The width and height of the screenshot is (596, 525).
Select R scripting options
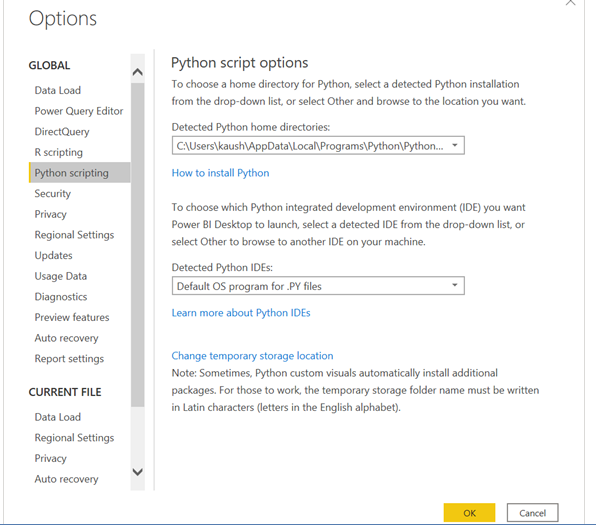coord(59,152)
